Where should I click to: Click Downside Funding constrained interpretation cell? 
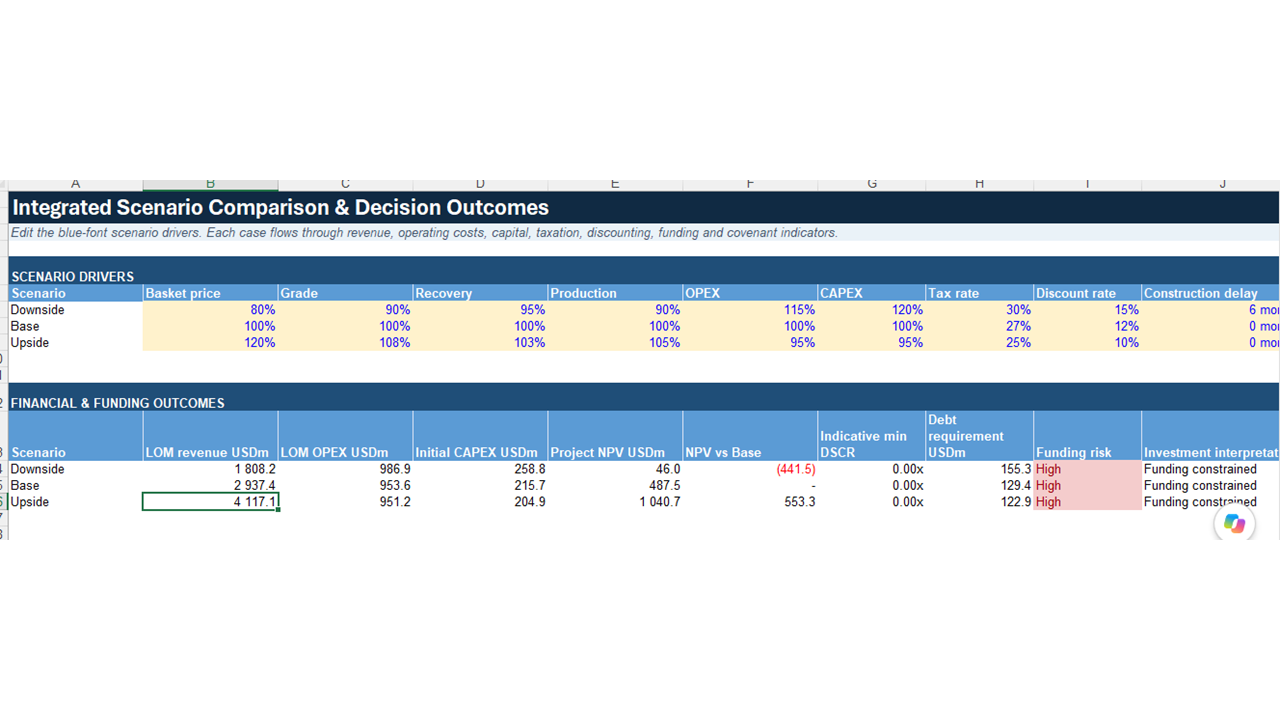point(1211,469)
